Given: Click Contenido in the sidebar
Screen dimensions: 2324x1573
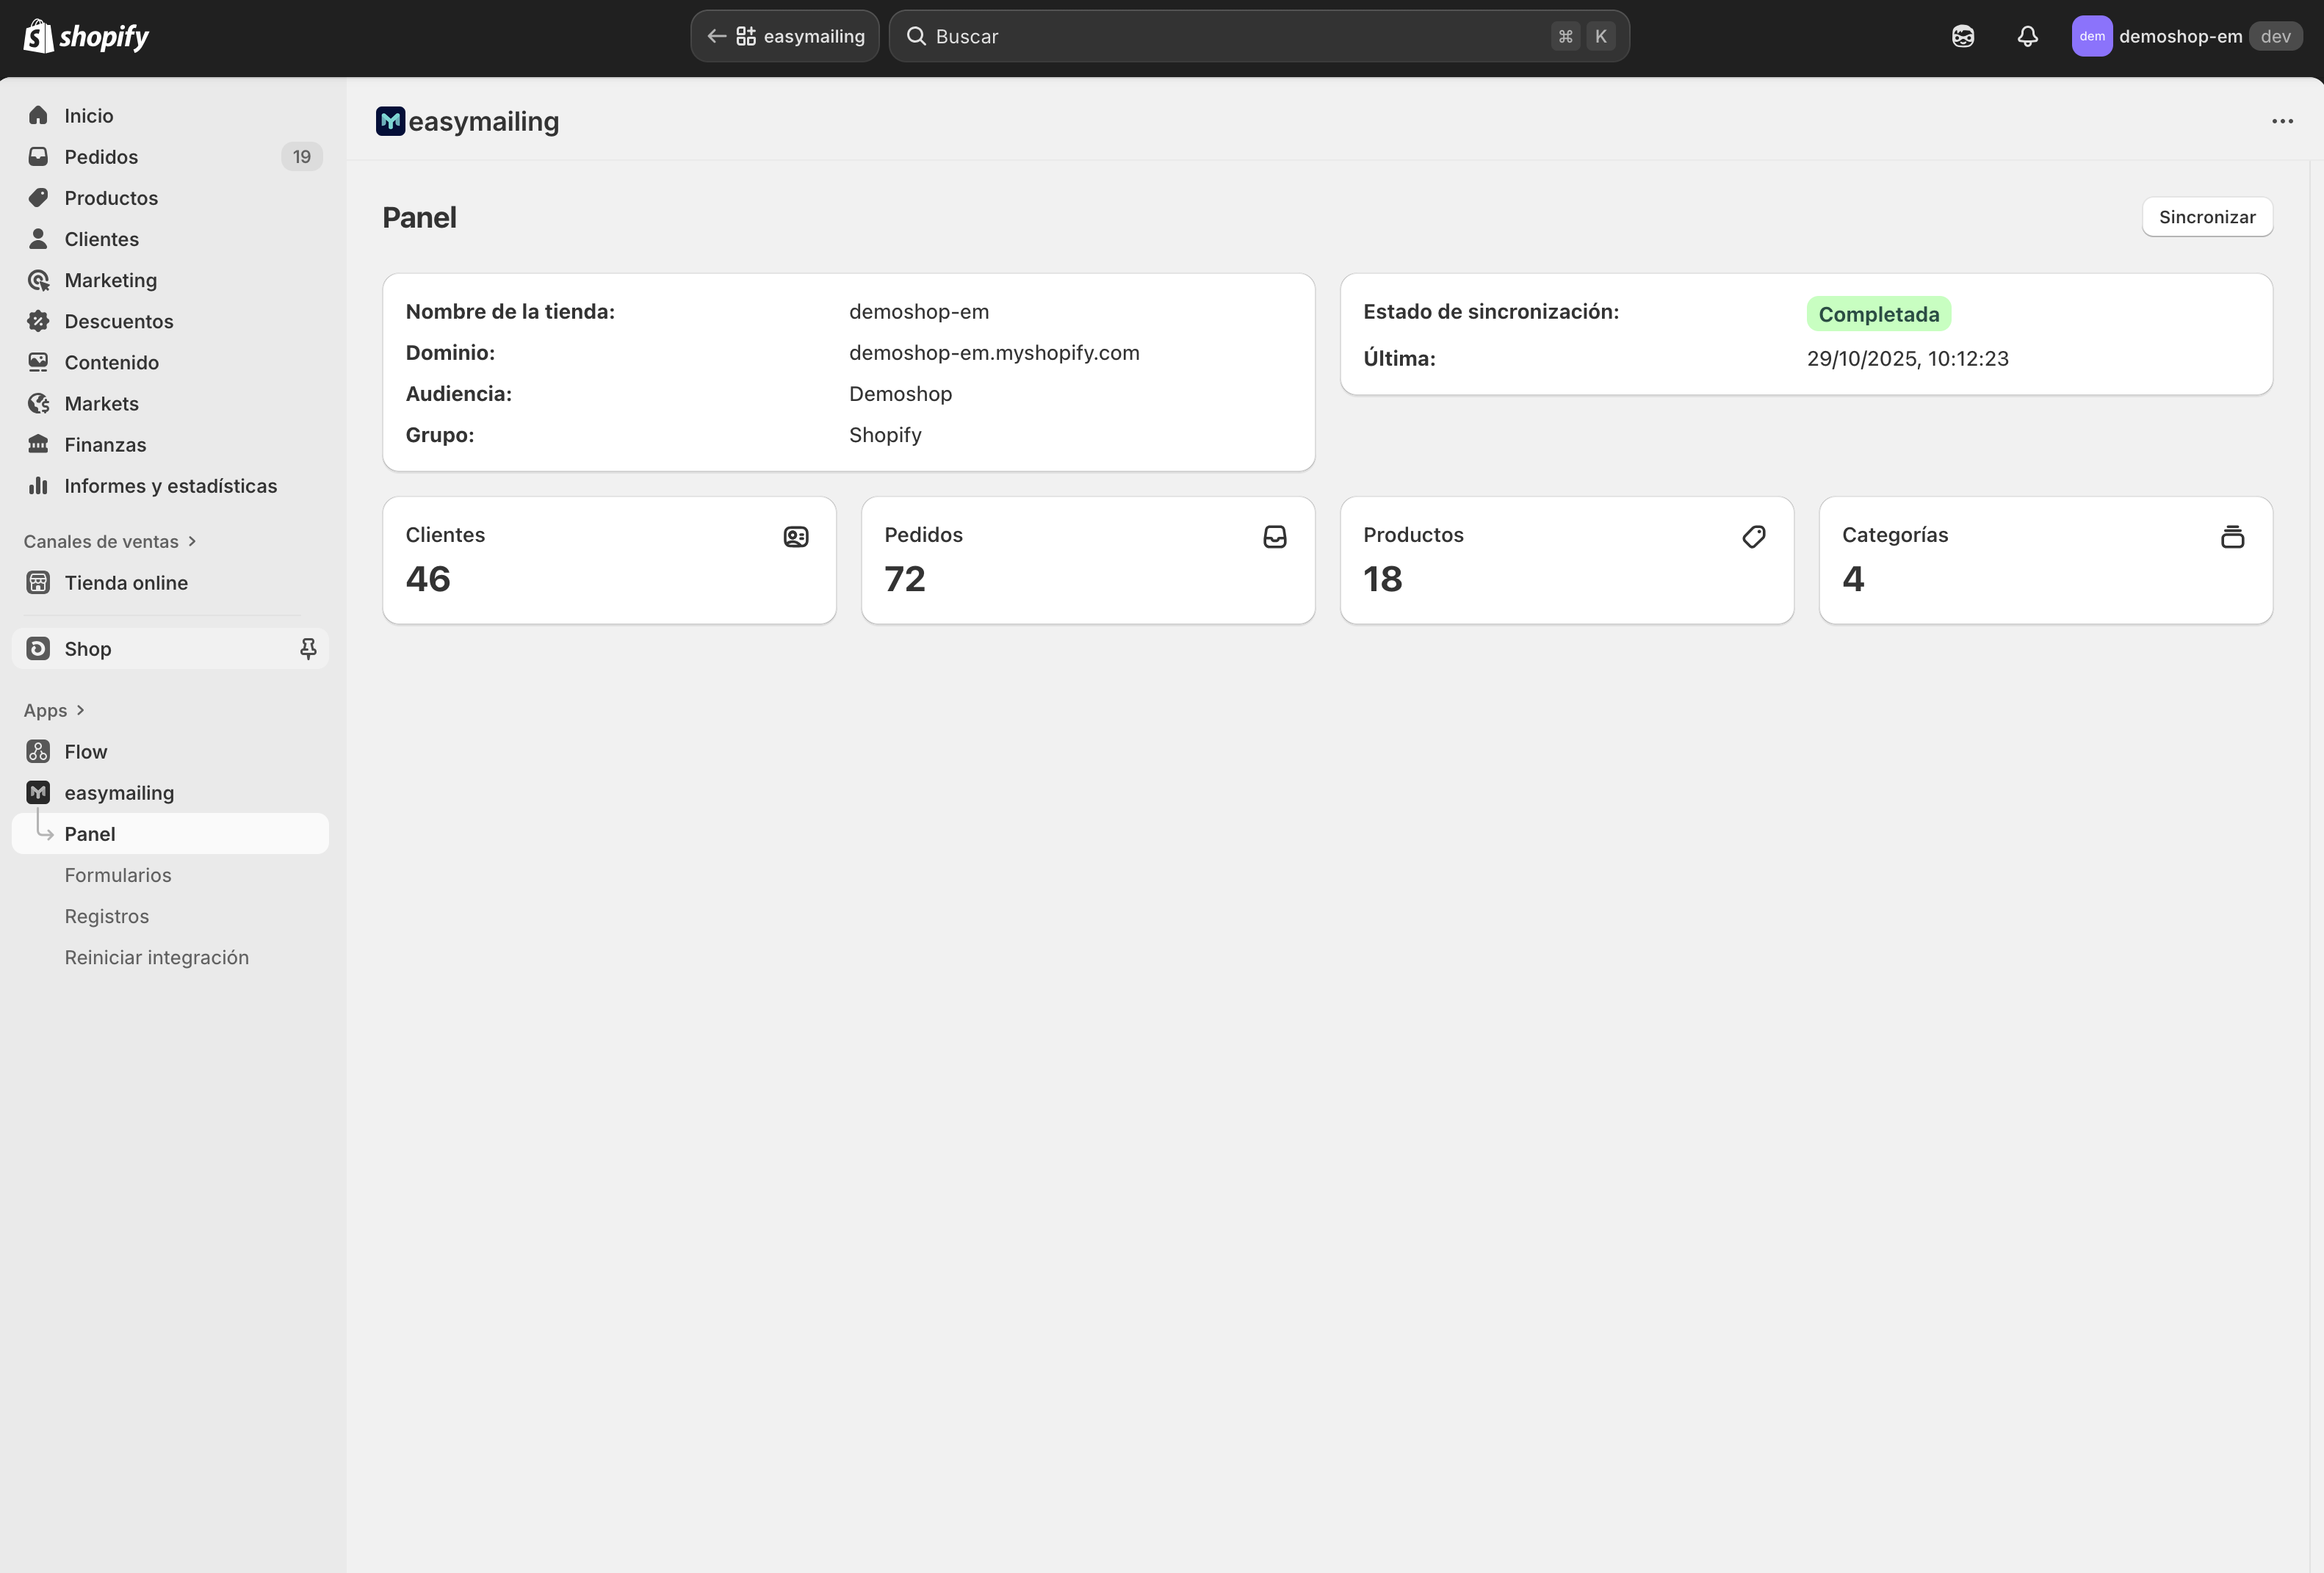Looking at the screenshot, I should (x=170, y=362).
